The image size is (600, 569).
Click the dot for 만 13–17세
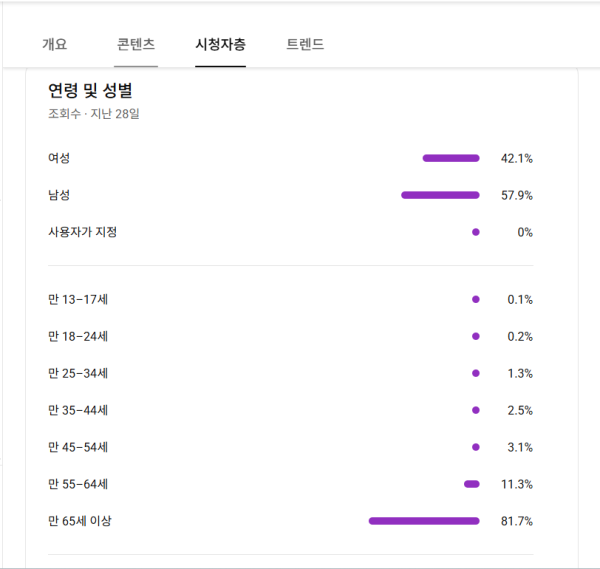476,299
